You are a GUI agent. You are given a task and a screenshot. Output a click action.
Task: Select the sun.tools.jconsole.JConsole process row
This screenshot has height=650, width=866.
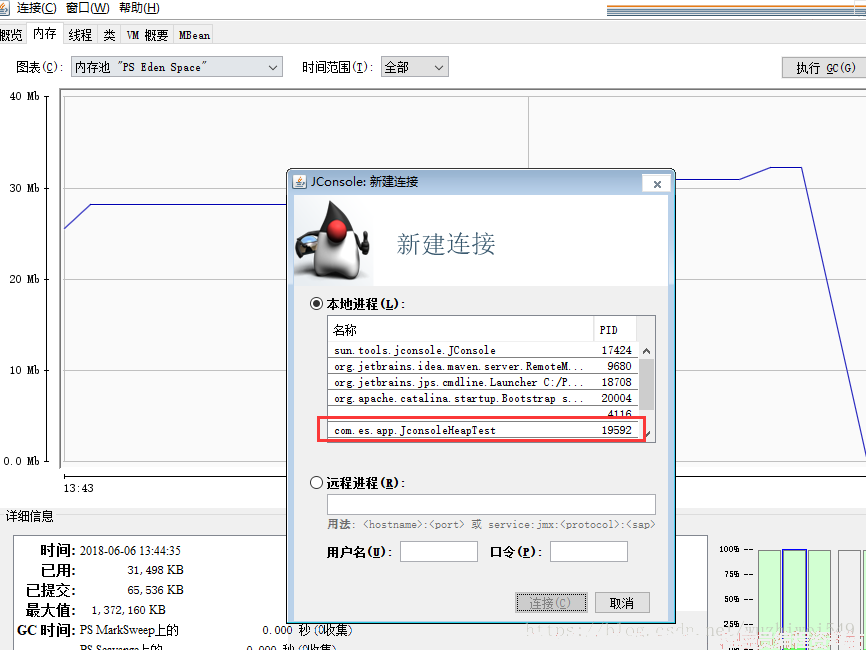click(x=483, y=350)
